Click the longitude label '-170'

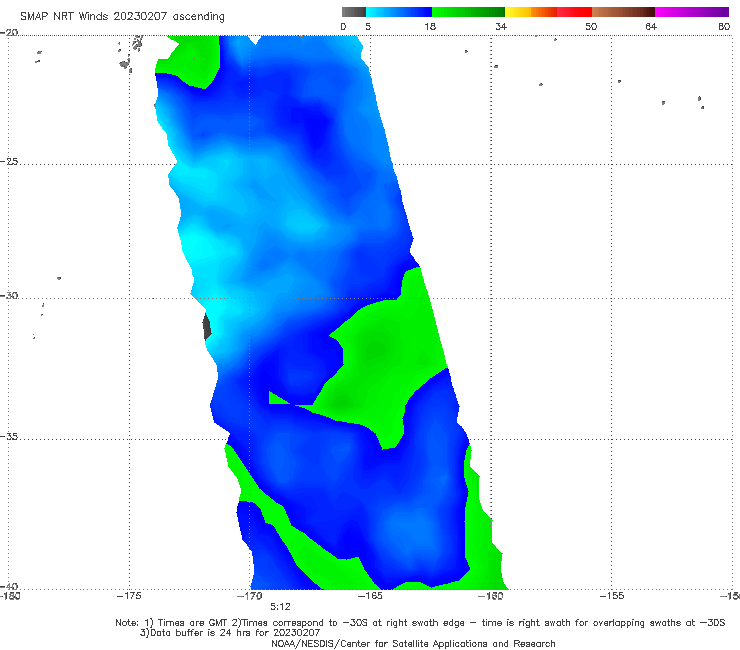(x=250, y=596)
